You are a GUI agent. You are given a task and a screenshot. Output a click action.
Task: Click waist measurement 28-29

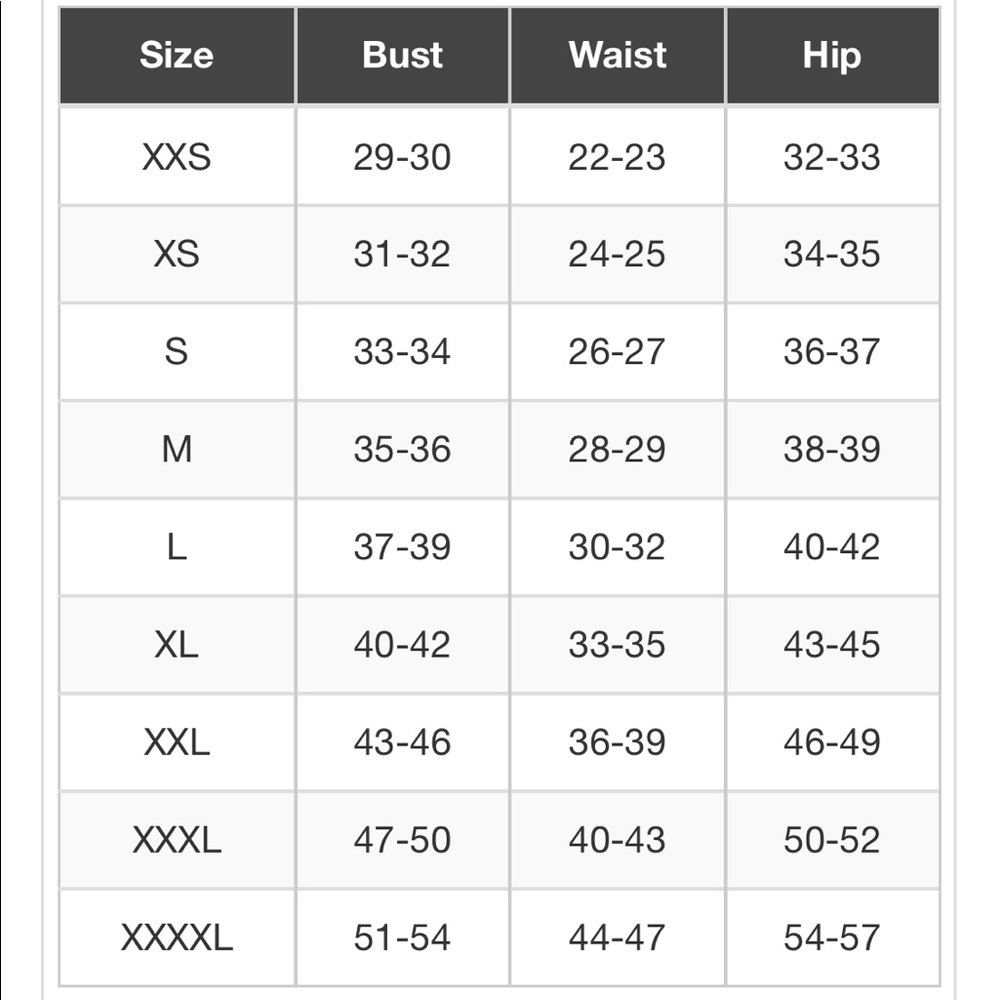[617, 450]
